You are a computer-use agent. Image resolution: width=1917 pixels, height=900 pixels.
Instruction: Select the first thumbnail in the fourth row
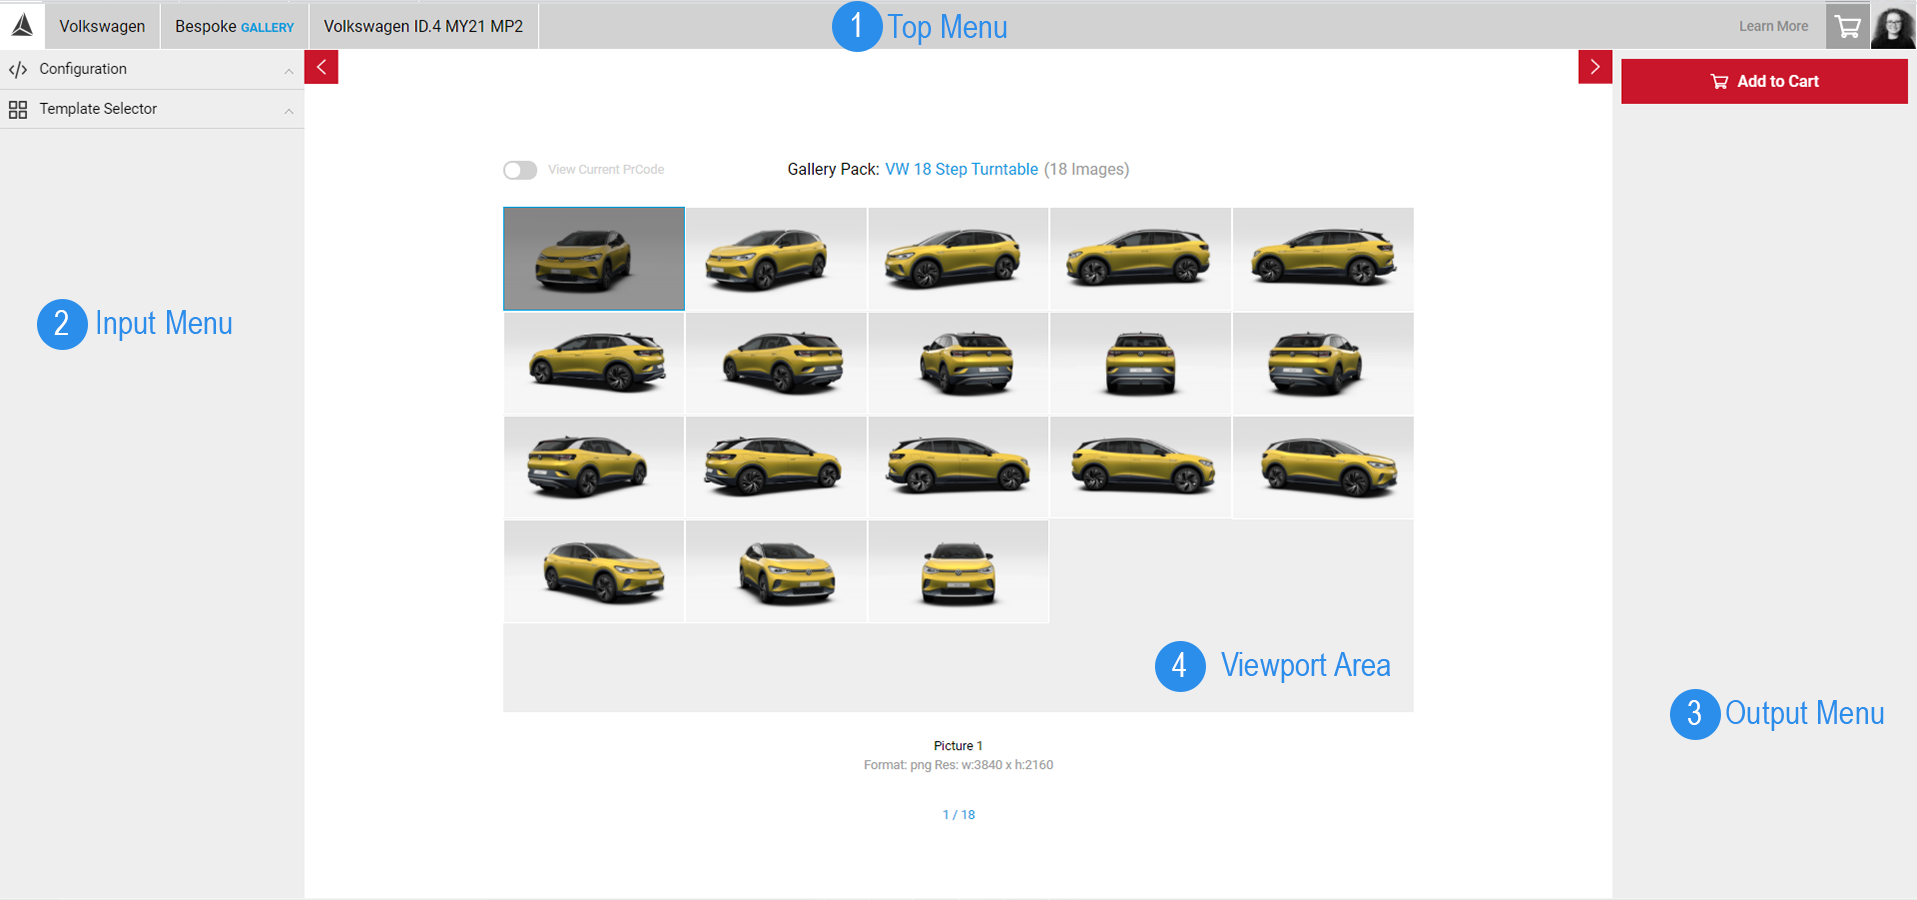click(594, 571)
